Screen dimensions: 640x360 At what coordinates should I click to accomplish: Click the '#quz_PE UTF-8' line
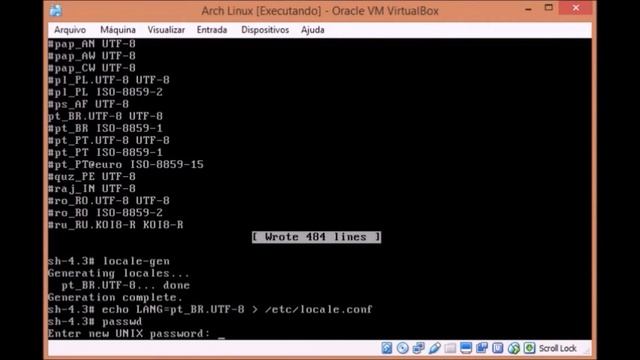click(x=92, y=177)
